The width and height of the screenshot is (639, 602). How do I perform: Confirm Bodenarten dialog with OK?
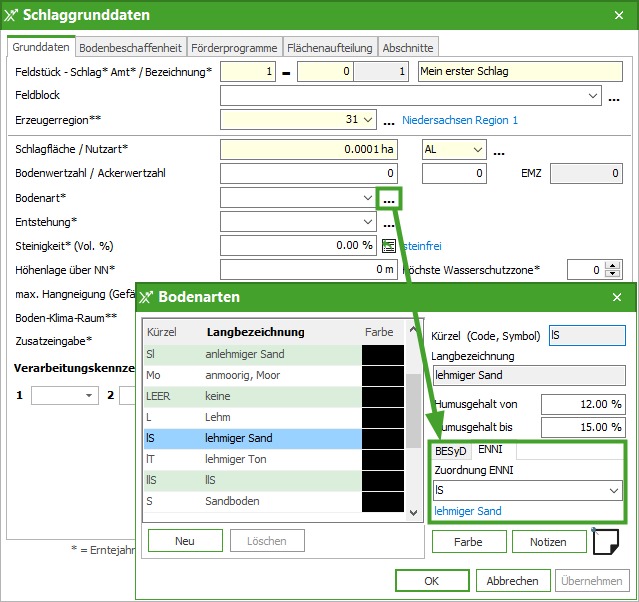point(431,581)
